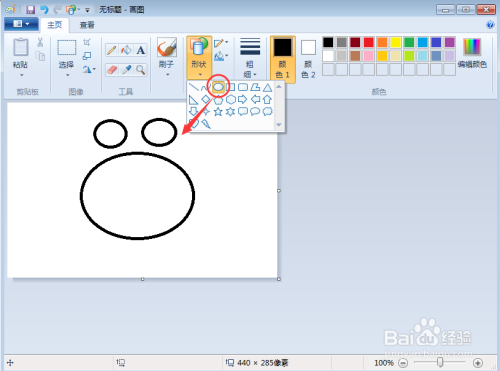Pick the Up arrow shape
The width and height of the screenshot is (500, 371).
pyautogui.click(x=267, y=99)
